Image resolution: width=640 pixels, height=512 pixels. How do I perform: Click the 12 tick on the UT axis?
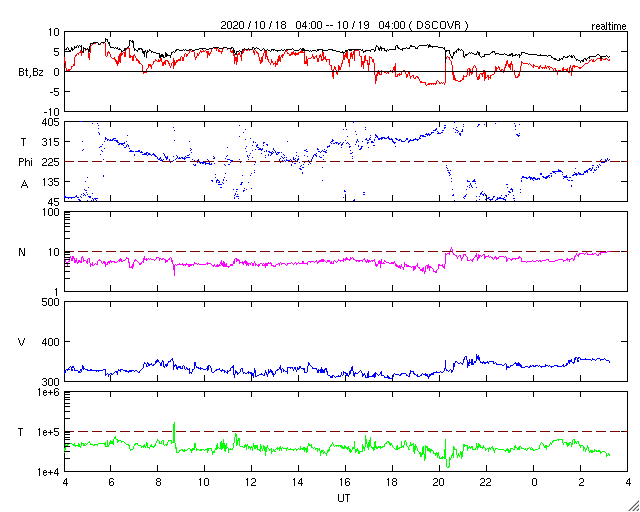coord(251,482)
